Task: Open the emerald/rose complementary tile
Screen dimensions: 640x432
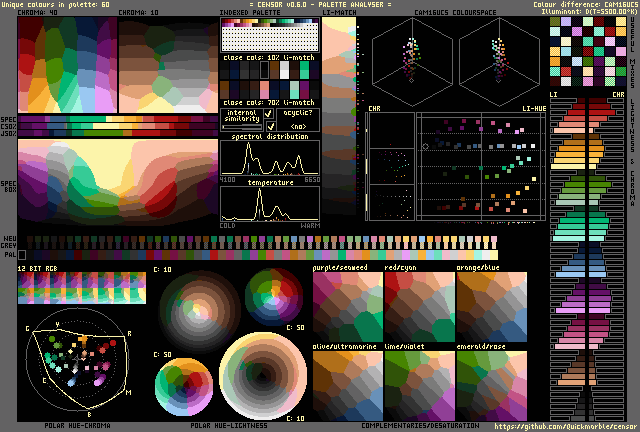Action: 491,386
